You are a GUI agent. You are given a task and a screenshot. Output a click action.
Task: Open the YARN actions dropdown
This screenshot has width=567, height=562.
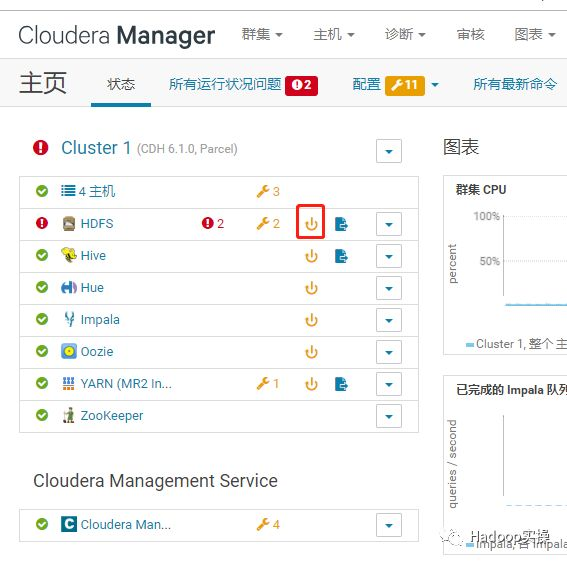389,384
